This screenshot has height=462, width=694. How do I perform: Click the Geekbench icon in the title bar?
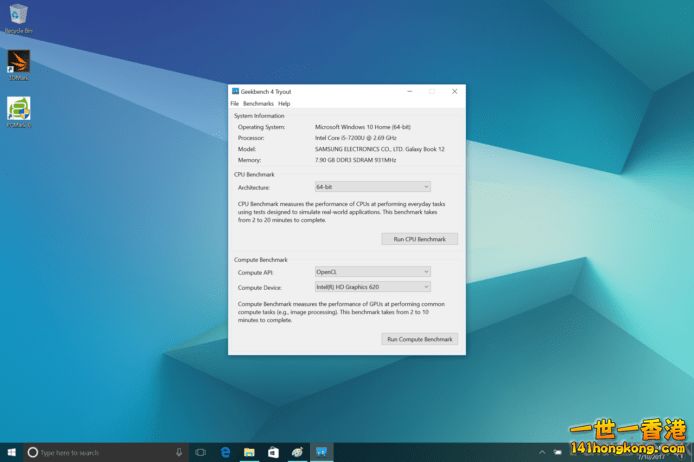point(235,91)
